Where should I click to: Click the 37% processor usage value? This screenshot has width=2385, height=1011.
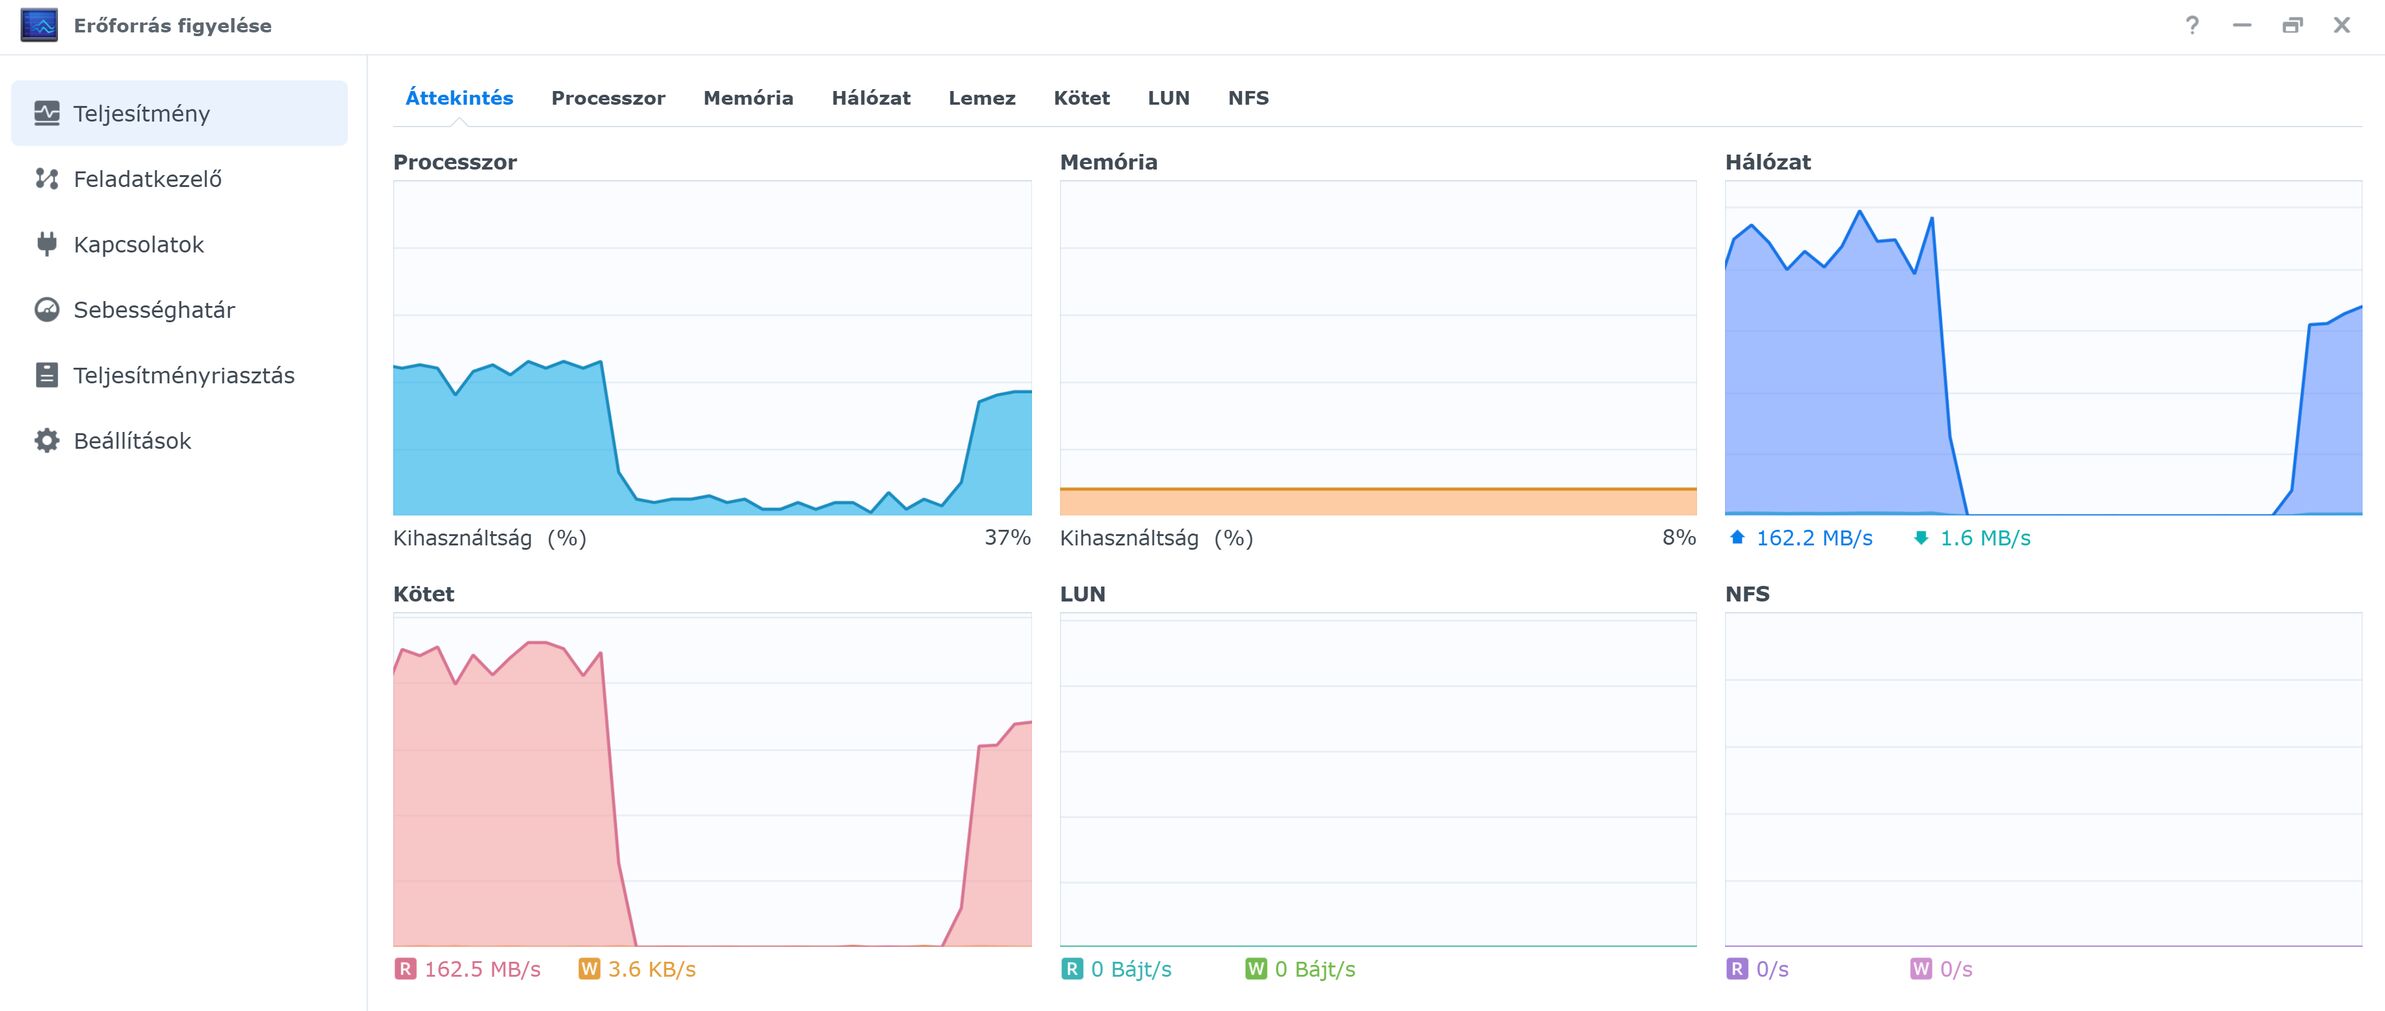pyautogui.click(x=1007, y=538)
